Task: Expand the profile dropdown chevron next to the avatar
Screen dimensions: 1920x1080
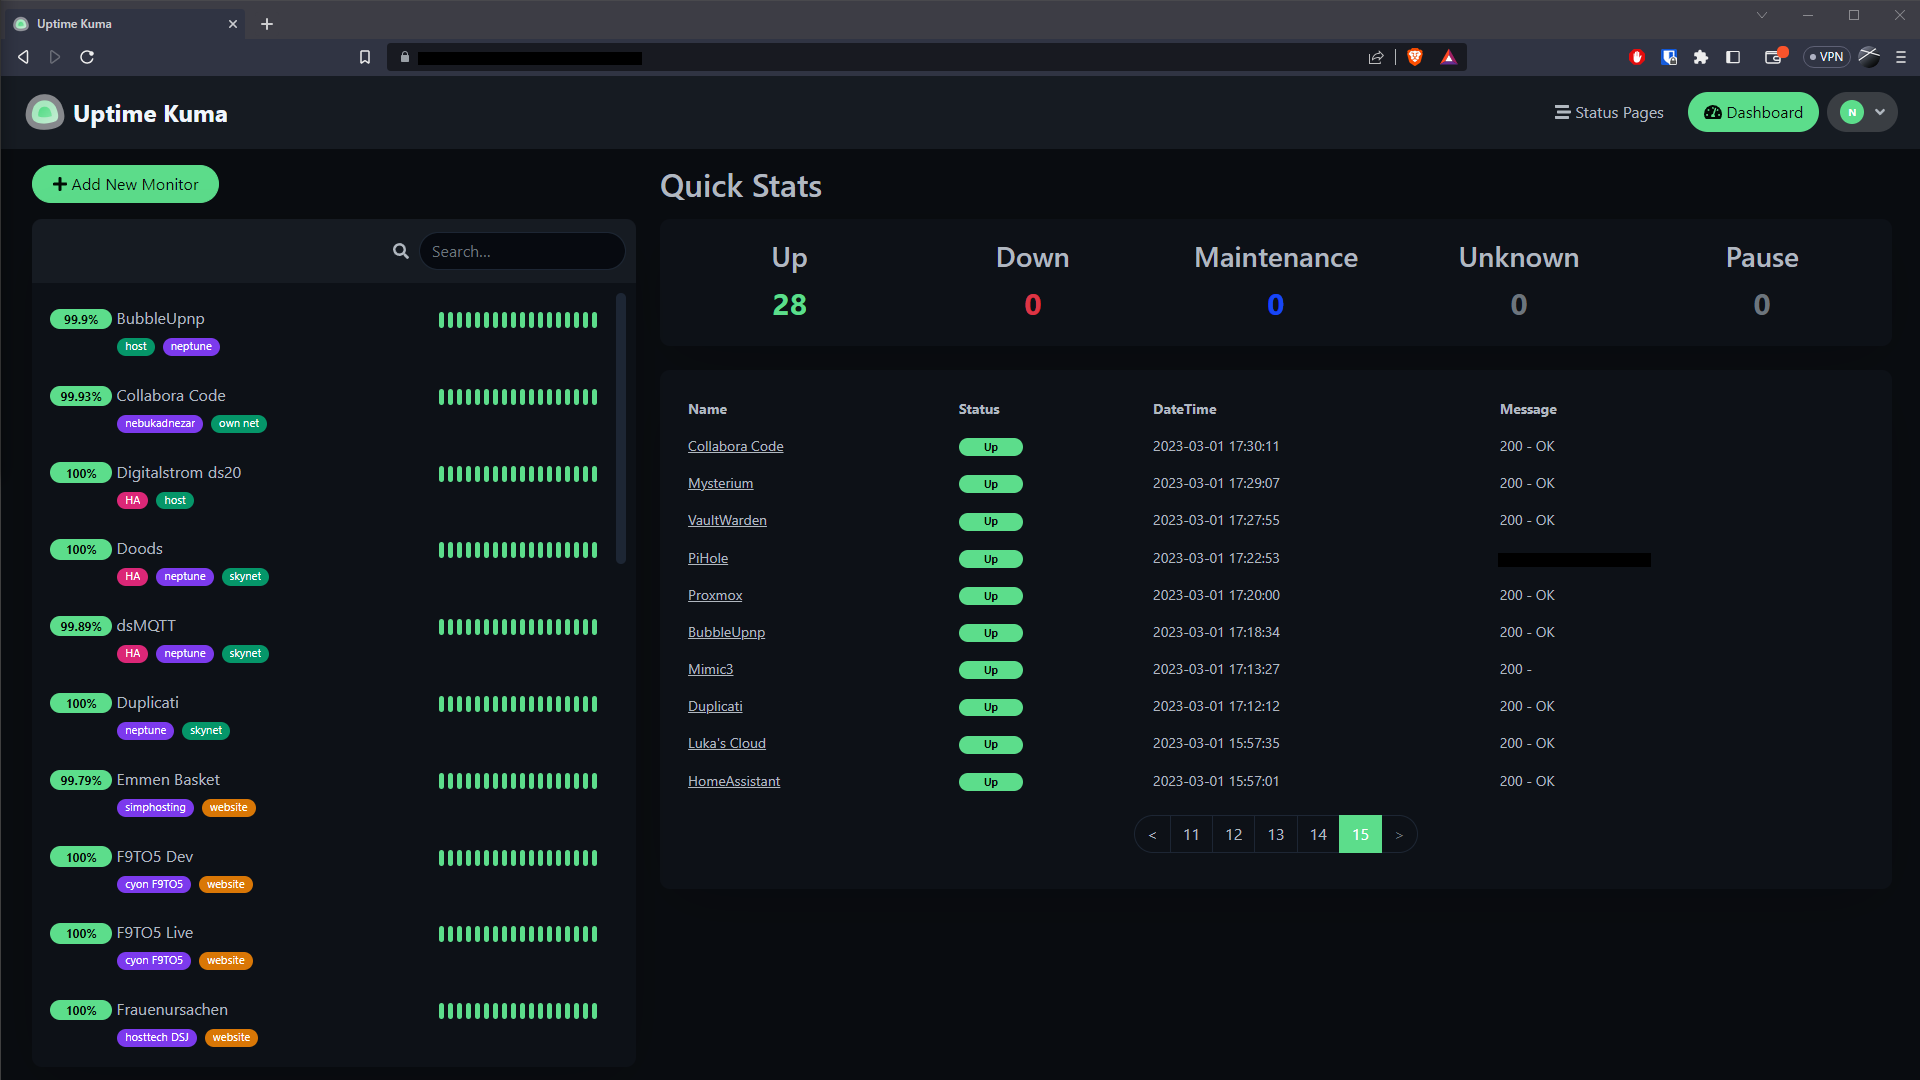Action: pyautogui.click(x=1878, y=112)
